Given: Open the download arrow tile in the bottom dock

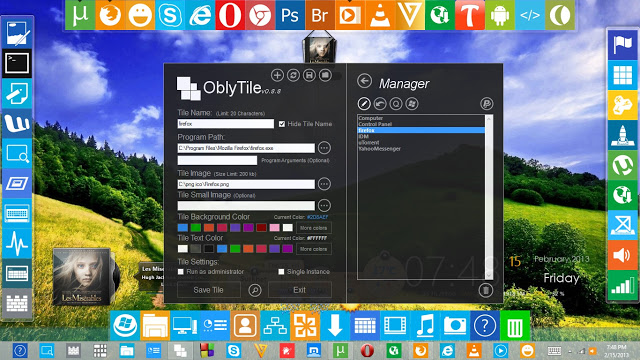Looking at the screenshot, I should tap(335, 326).
